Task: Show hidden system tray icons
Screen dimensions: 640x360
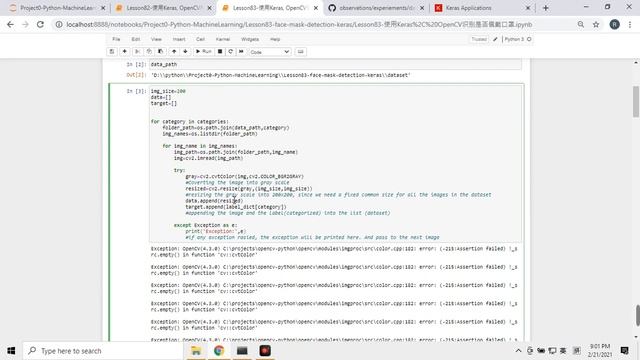Action: 518,351
